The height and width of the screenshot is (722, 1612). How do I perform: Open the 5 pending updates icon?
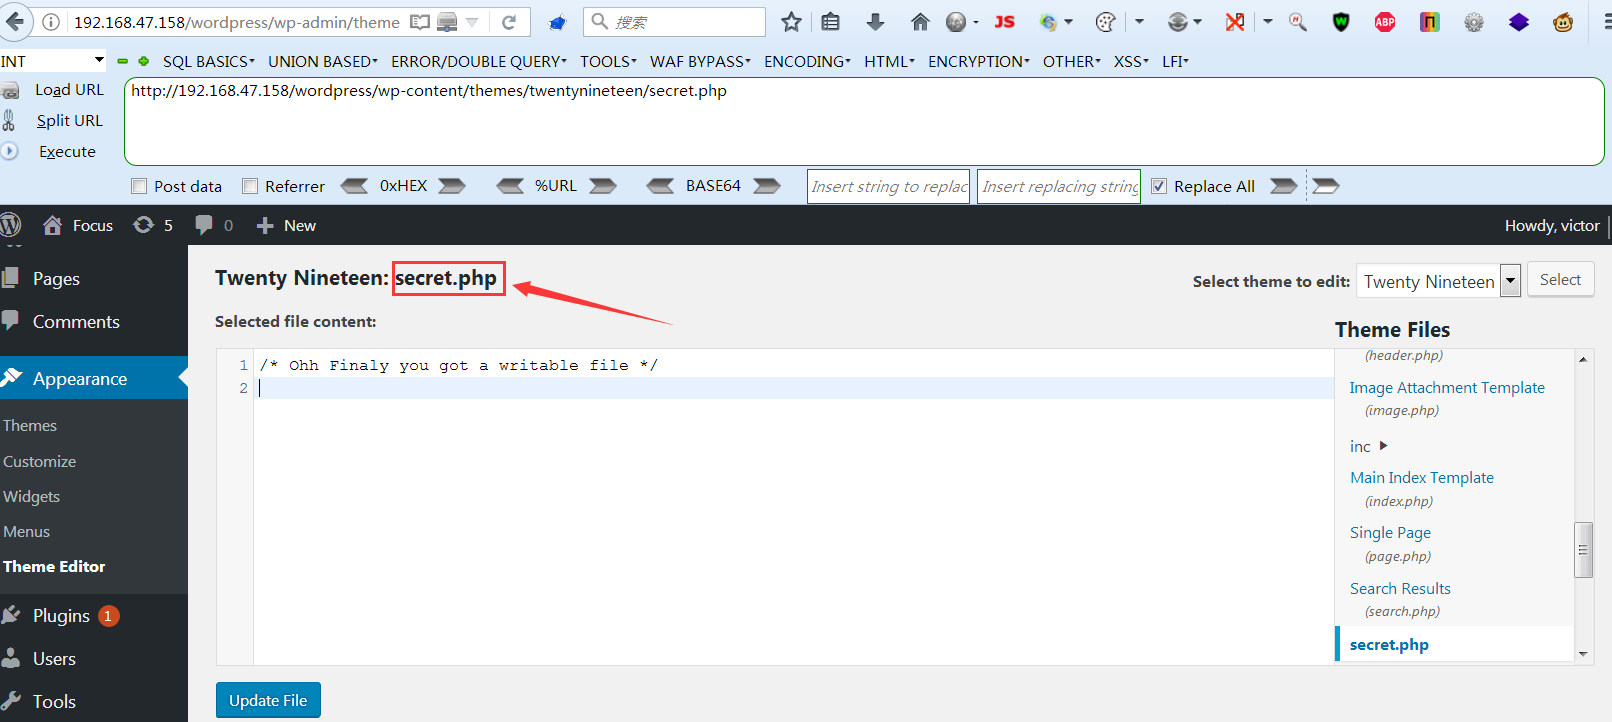coord(144,225)
